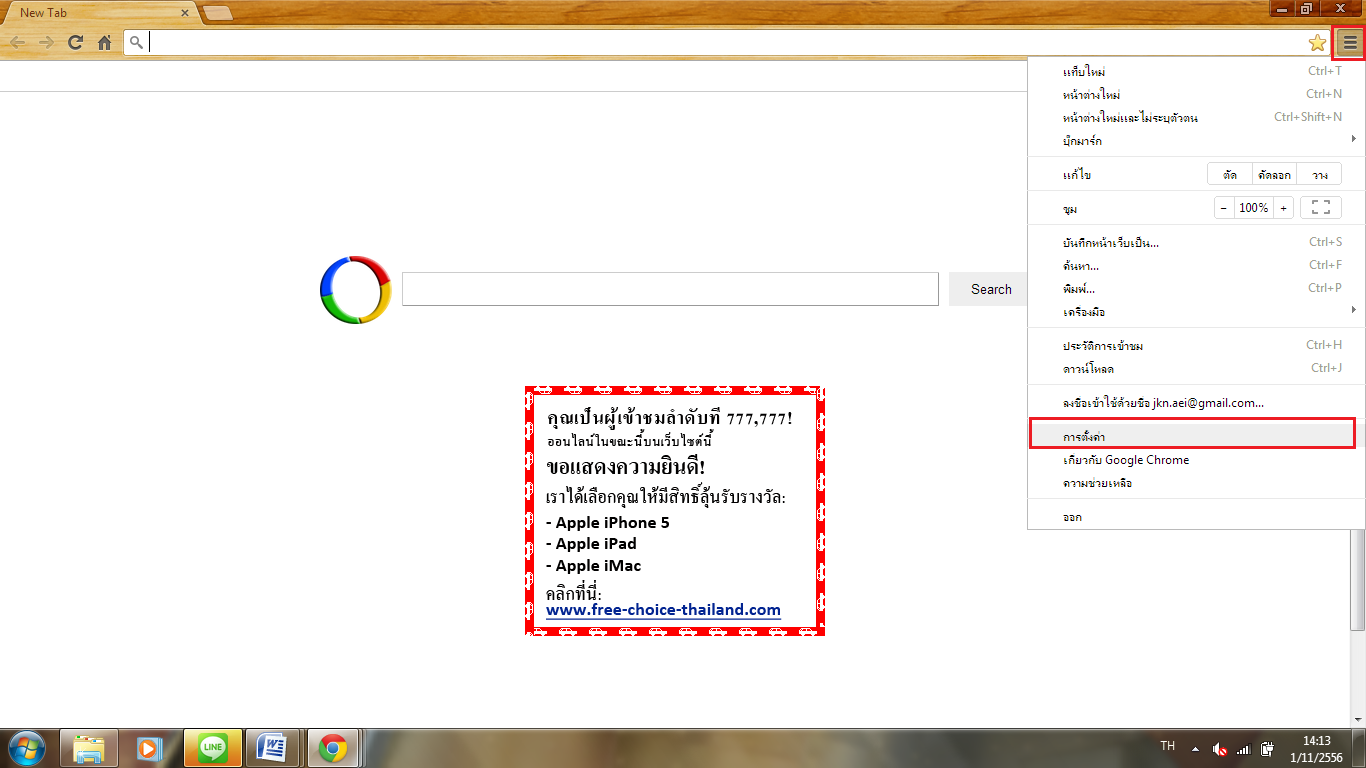Click the Chrome taskbar icon
Screen dimensions: 1366x768
pyautogui.click(x=334, y=748)
